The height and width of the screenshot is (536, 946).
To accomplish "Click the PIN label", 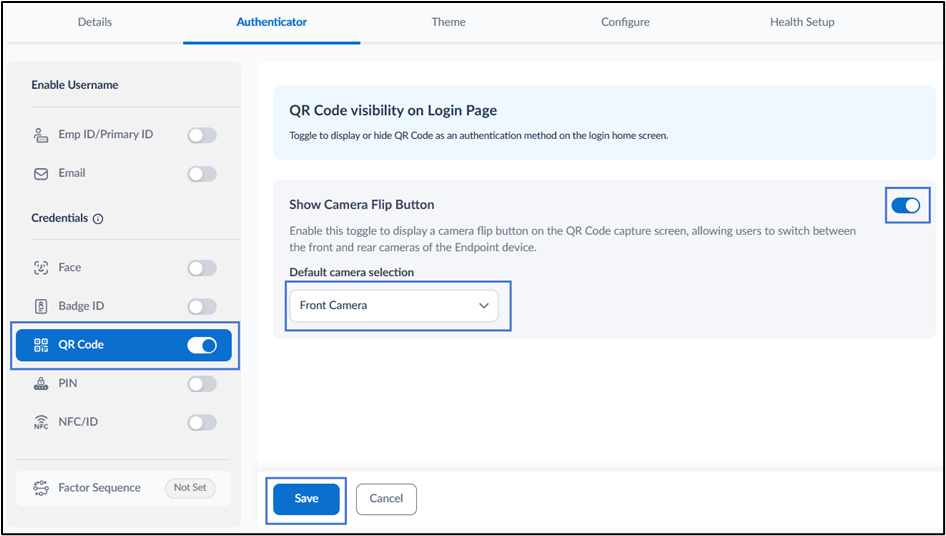I will click(x=68, y=383).
